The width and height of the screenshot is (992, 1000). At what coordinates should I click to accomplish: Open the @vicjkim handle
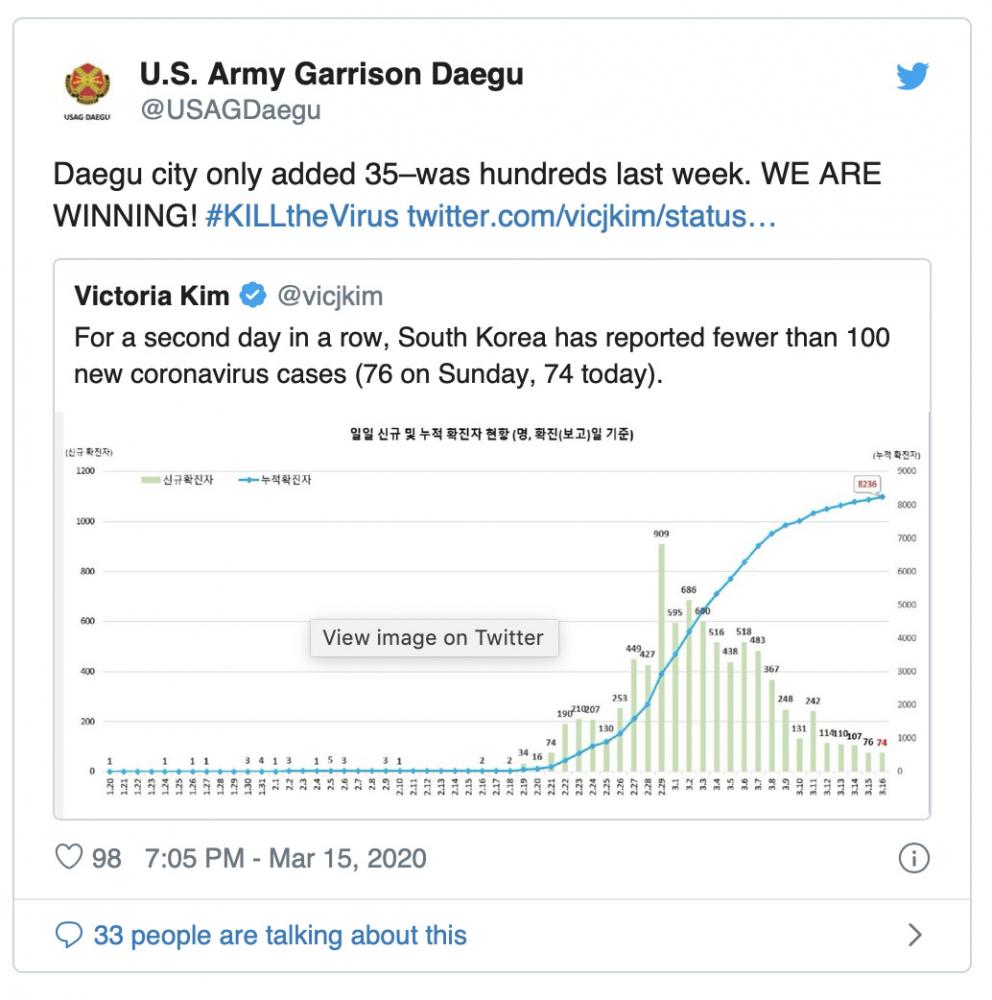(x=330, y=296)
